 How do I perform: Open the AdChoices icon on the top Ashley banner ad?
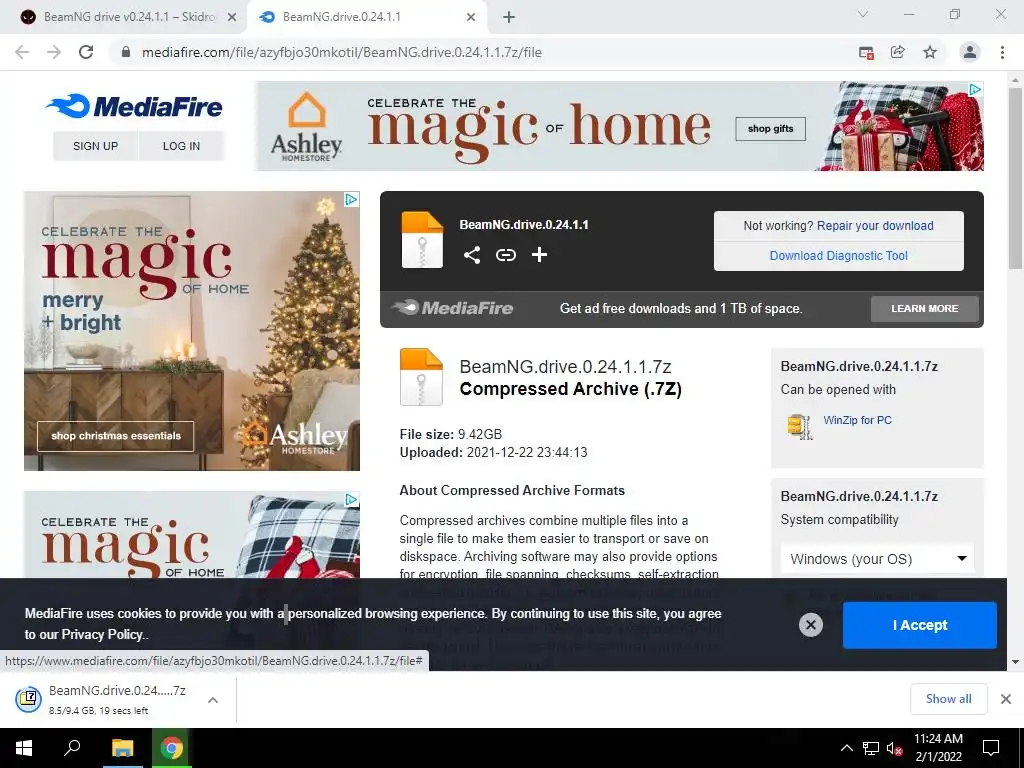point(974,89)
